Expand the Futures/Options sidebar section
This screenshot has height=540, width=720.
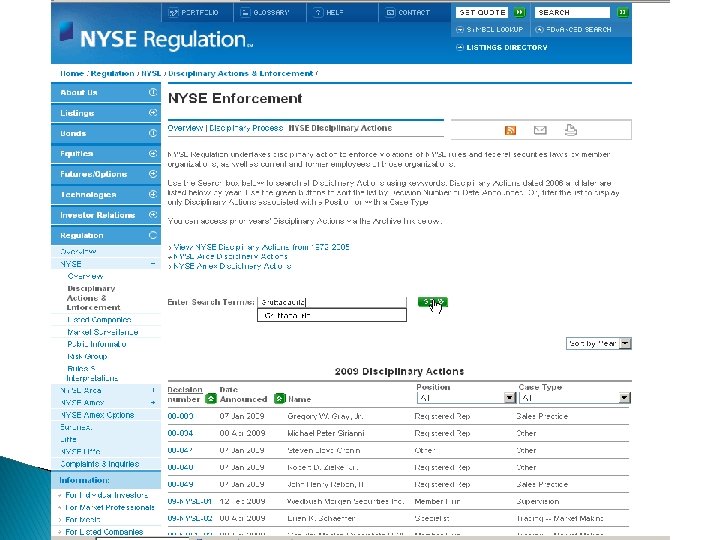click(x=106, y=174)
